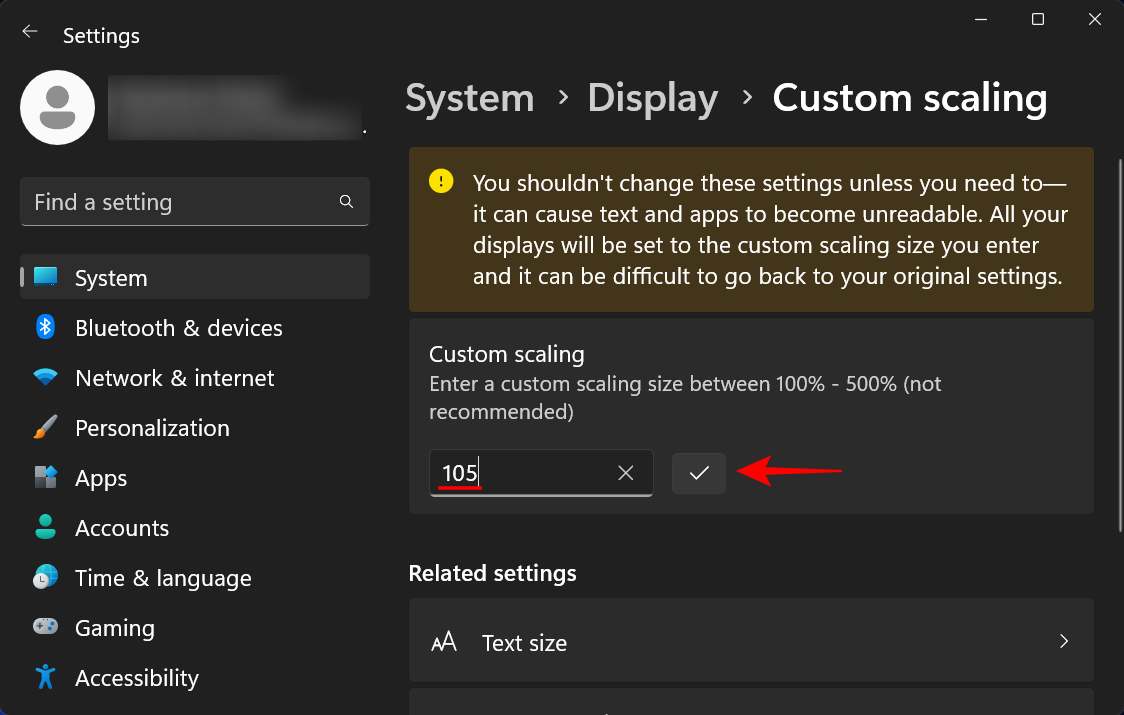Screen dimensions: 1124x715
Task: Go to Display via the breadcrumb
Action: tap(652, 97)
